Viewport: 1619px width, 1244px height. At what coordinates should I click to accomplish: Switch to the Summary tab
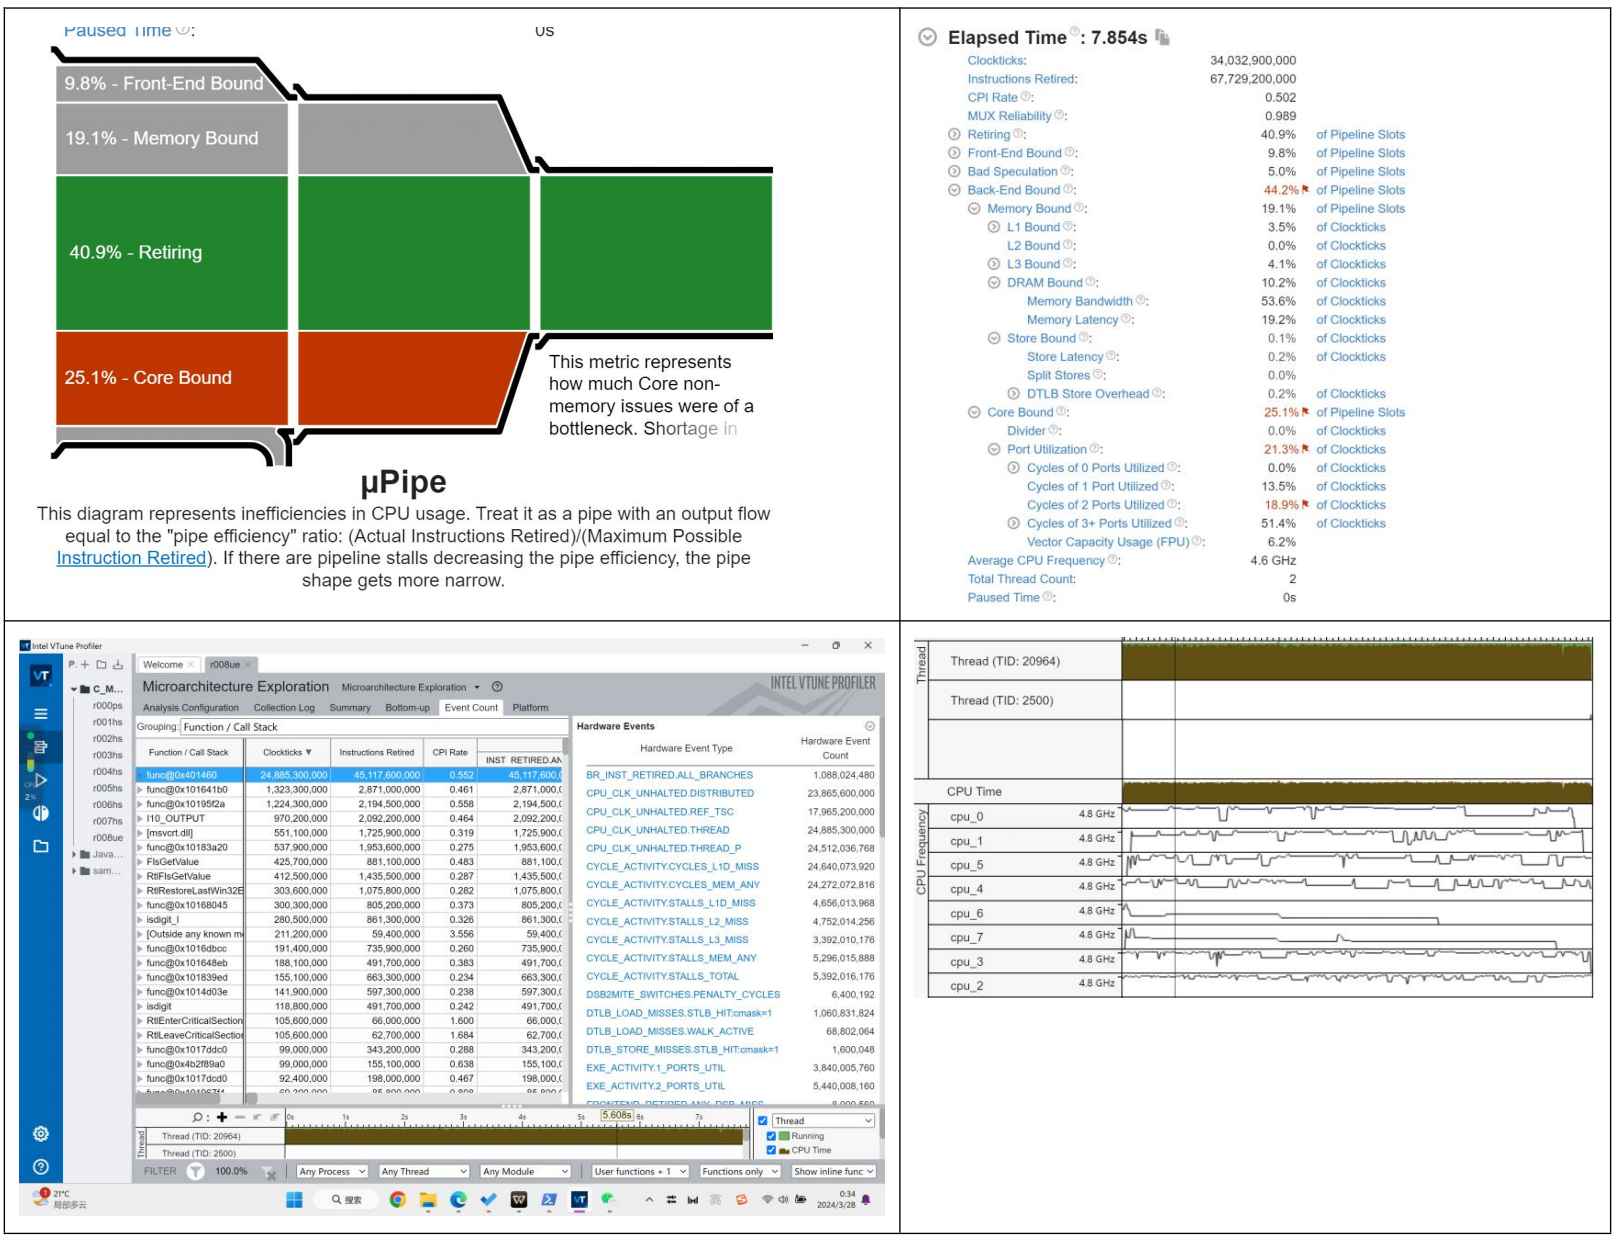point(350,707)
